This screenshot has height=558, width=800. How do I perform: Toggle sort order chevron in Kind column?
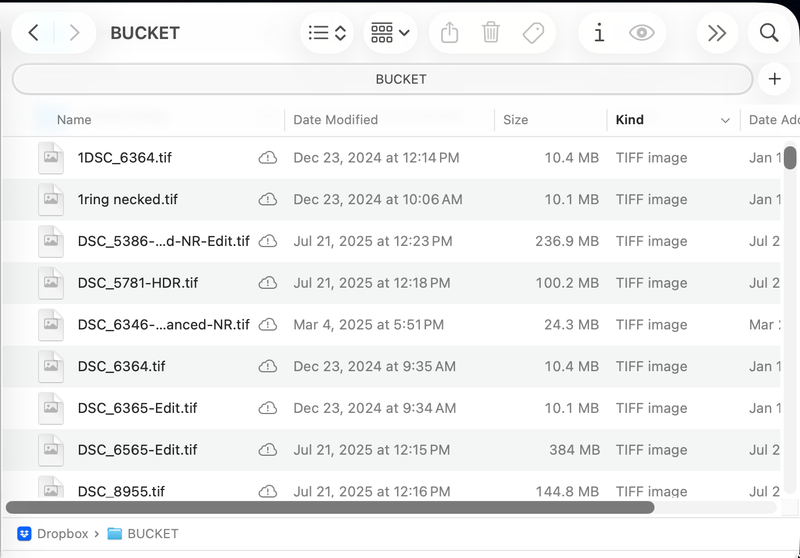[x=725, y=120]
